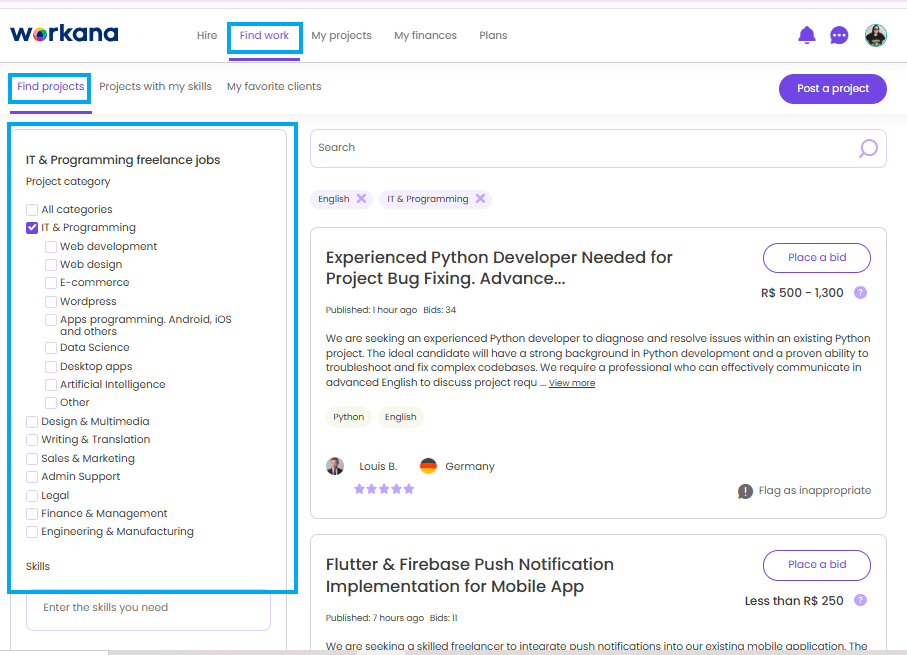This screenshot has width=907, height=655.
Task: Uncheck the IT & Programming checkbox
Action: tap(32, 228)
